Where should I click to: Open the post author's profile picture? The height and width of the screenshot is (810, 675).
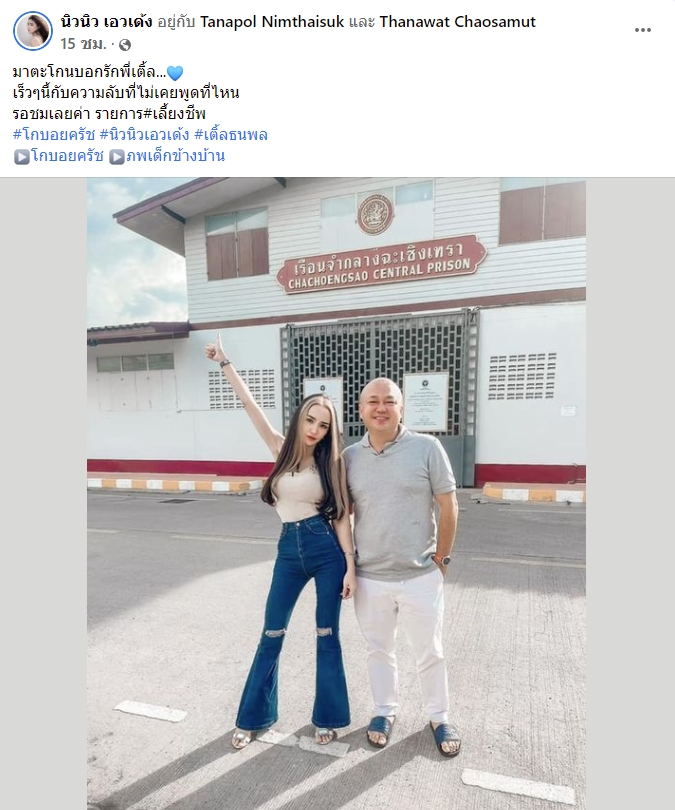pyautogui.click(x=33, y=31)
